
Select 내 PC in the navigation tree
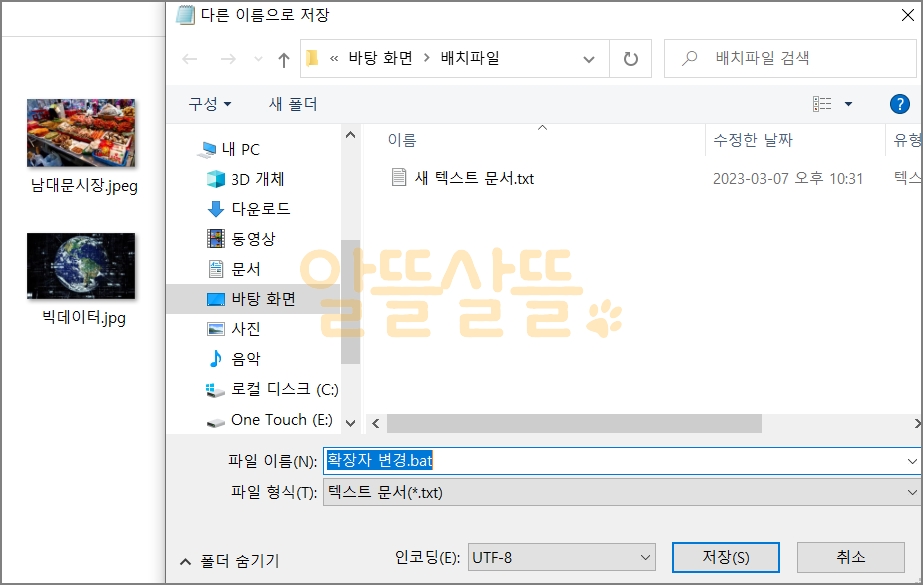tap(240, 149)
